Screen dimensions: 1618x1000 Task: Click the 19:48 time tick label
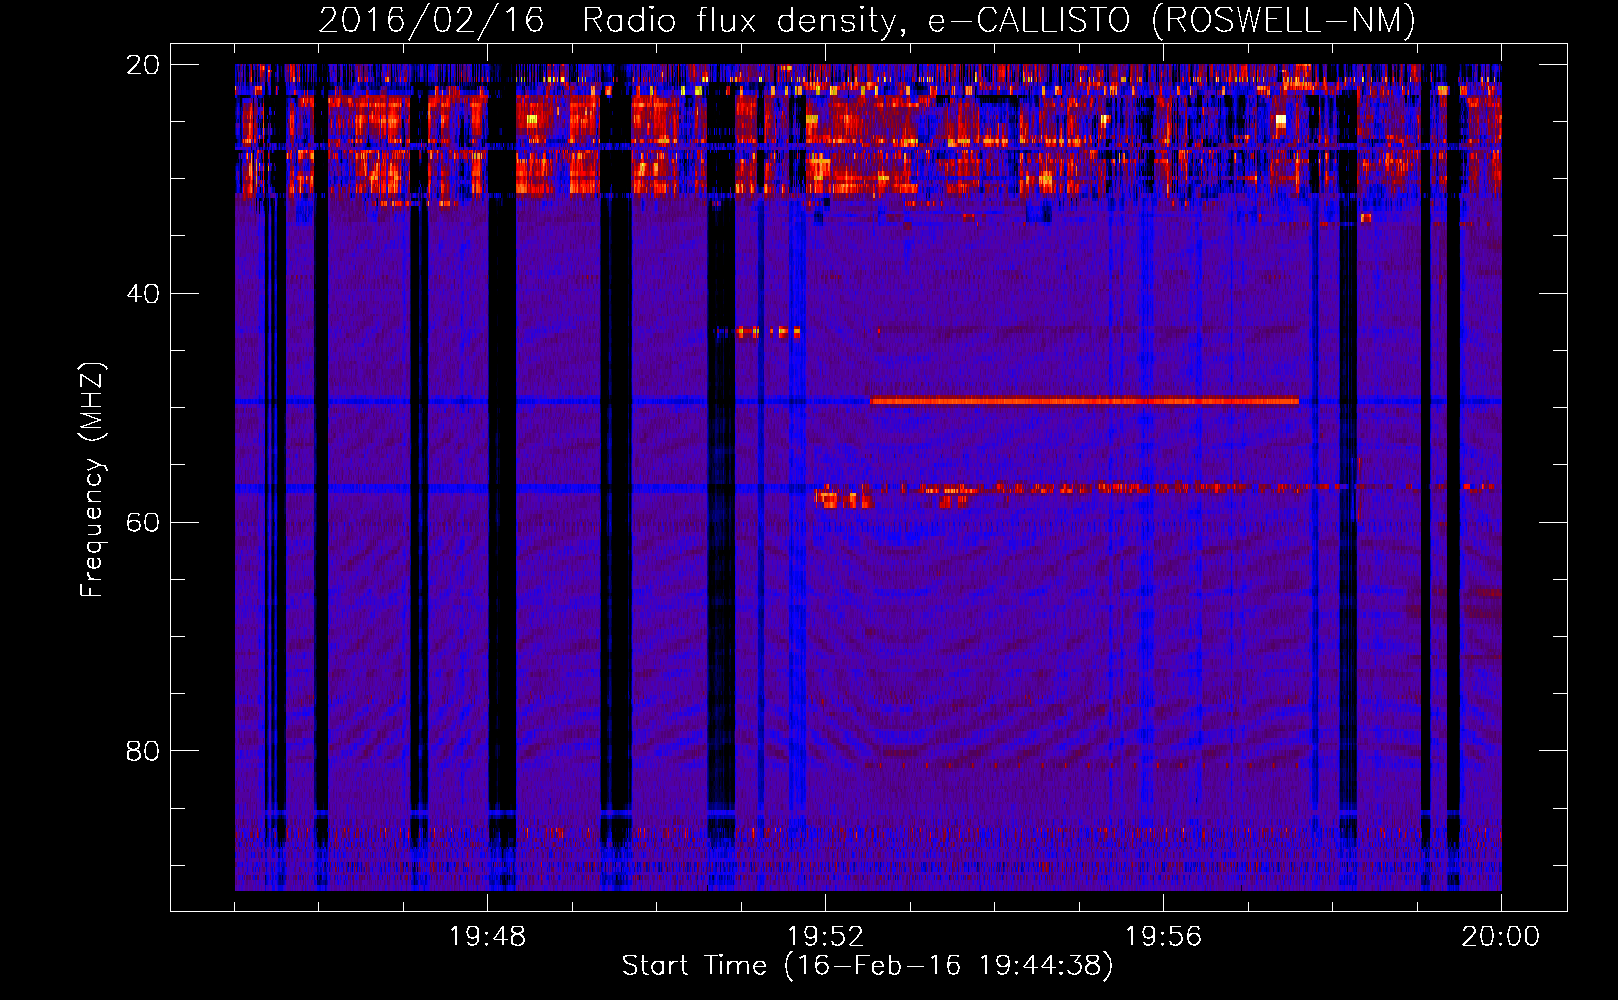pos(487,937)
